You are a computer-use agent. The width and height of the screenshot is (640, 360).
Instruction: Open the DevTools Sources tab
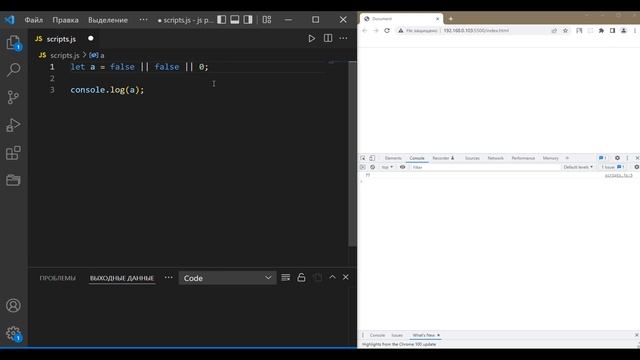point(472,158)
